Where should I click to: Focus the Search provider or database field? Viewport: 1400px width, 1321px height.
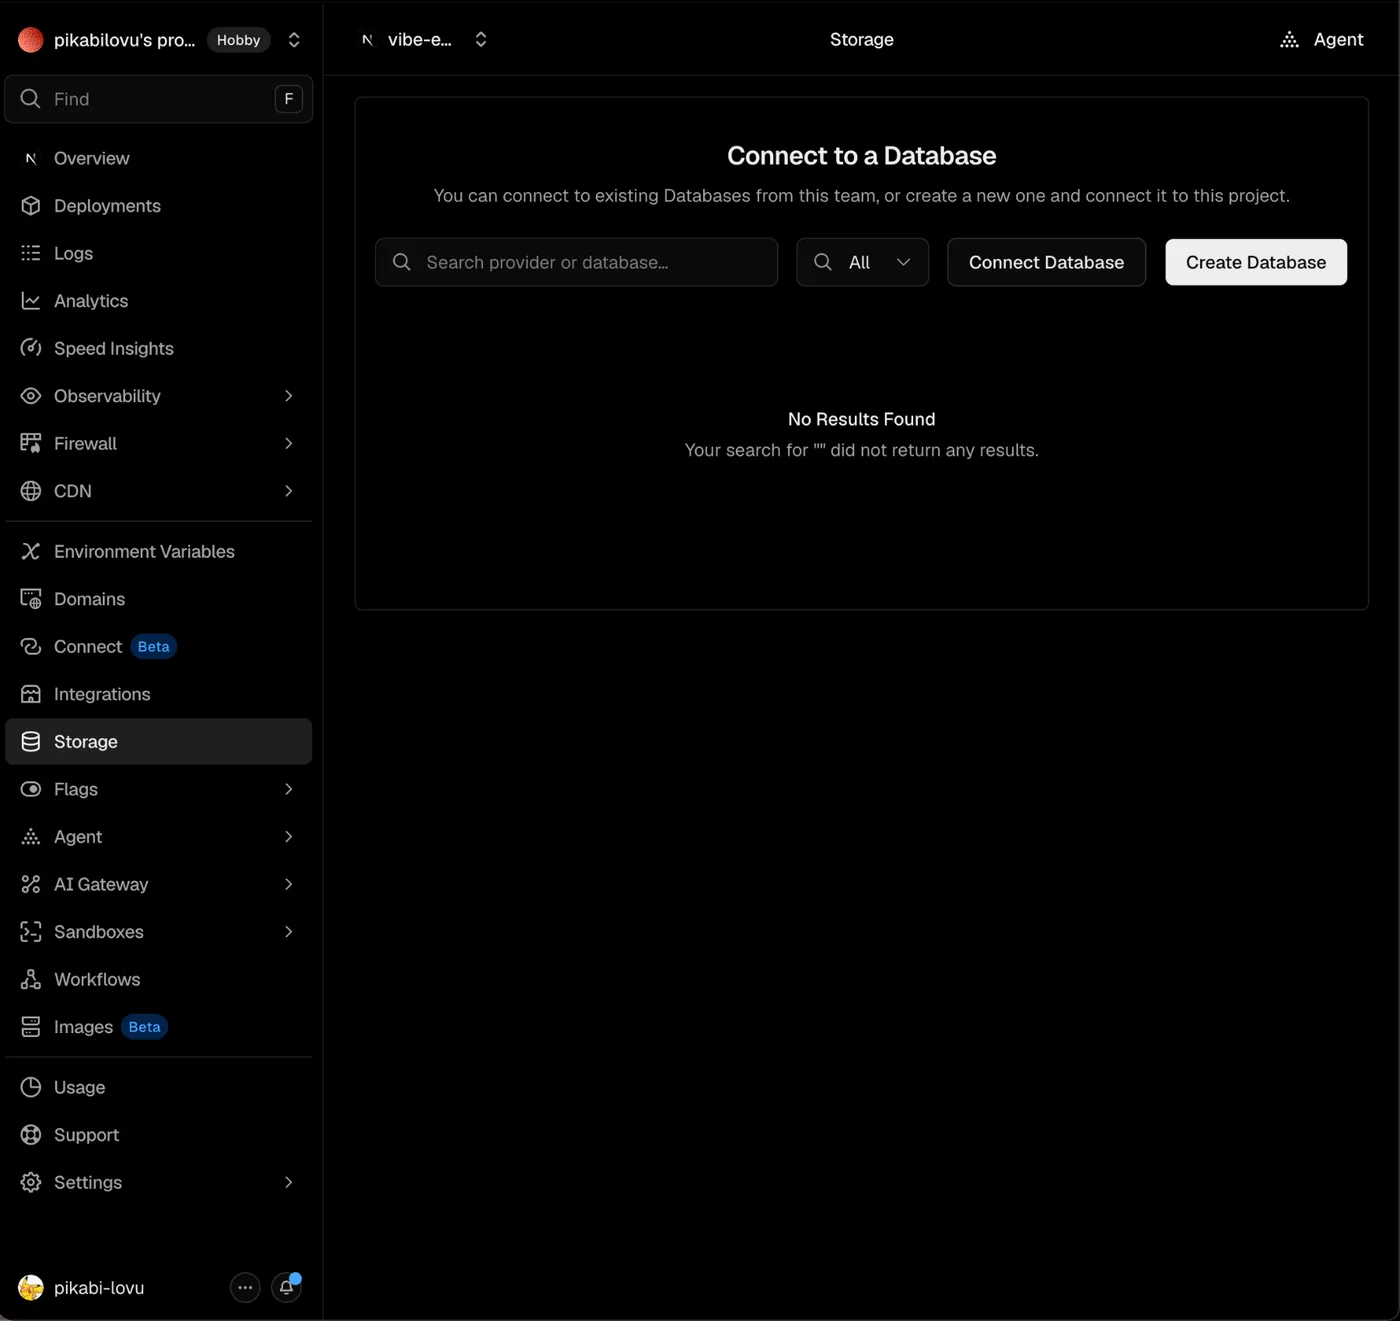577,262
